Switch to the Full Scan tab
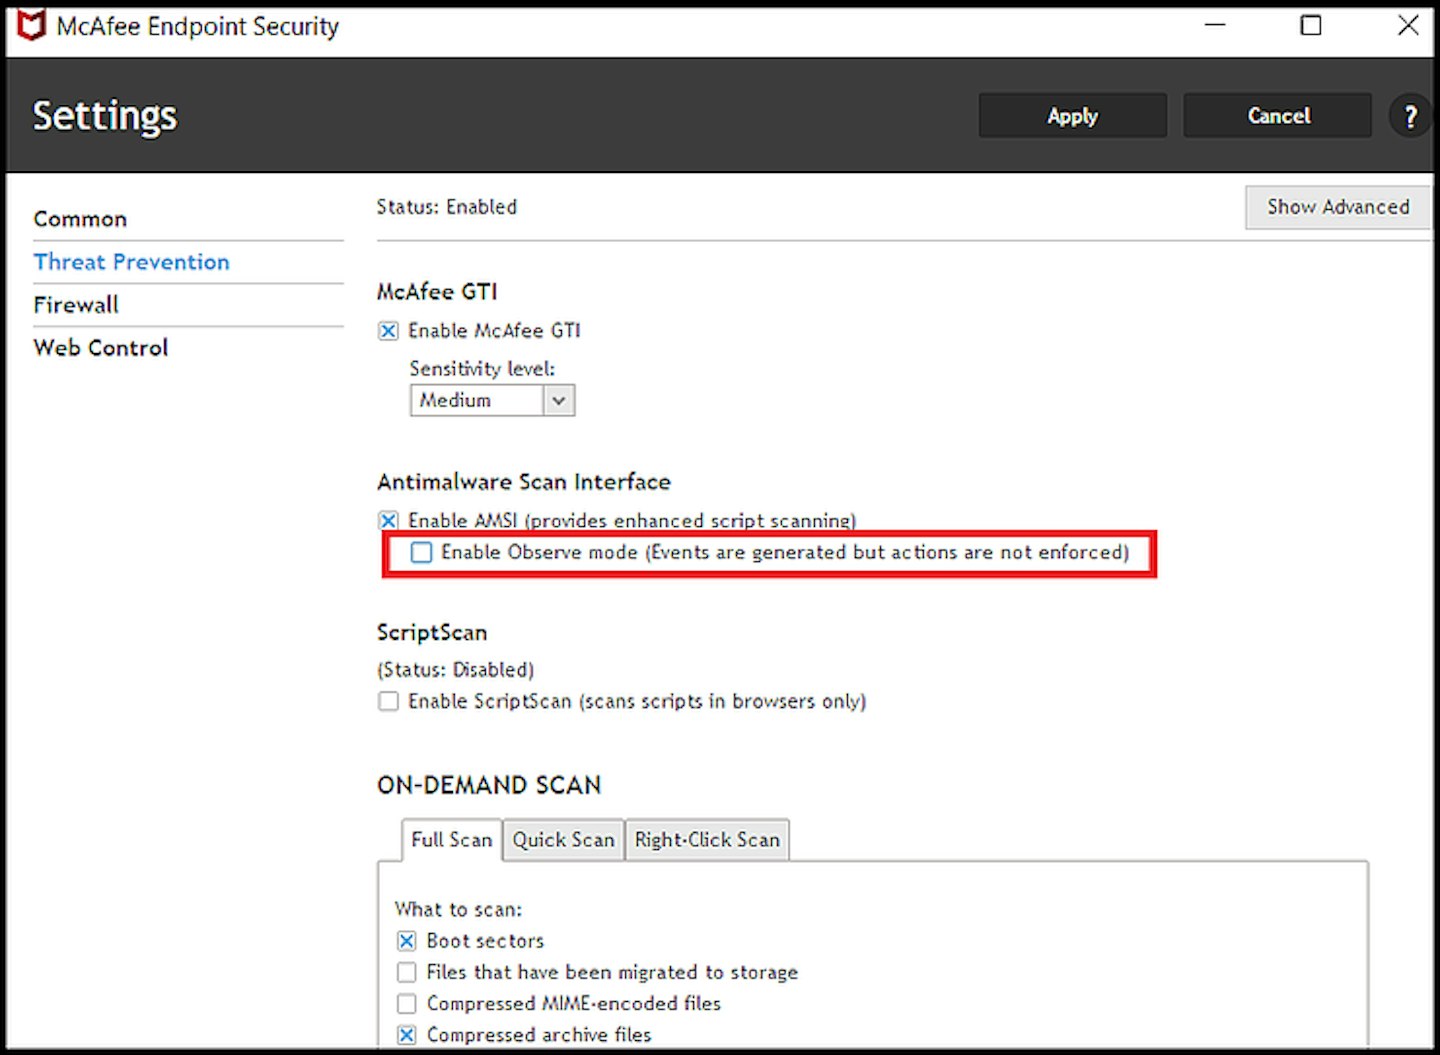This screenshot has height=1055, width=1440. 451,840
